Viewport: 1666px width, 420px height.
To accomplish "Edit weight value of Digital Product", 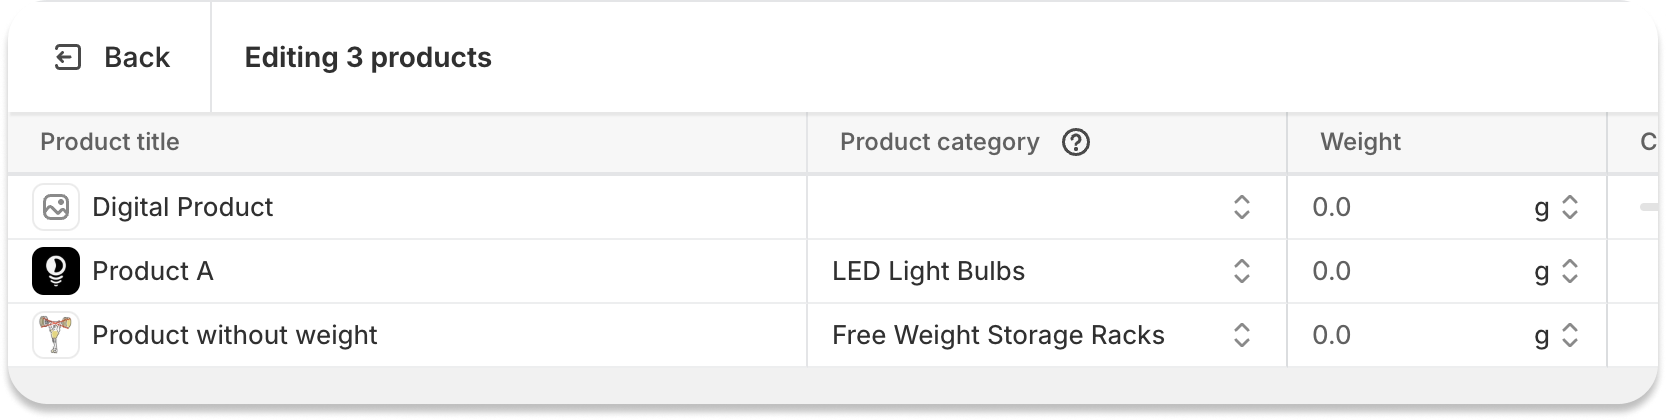I will click(1410, 207).
